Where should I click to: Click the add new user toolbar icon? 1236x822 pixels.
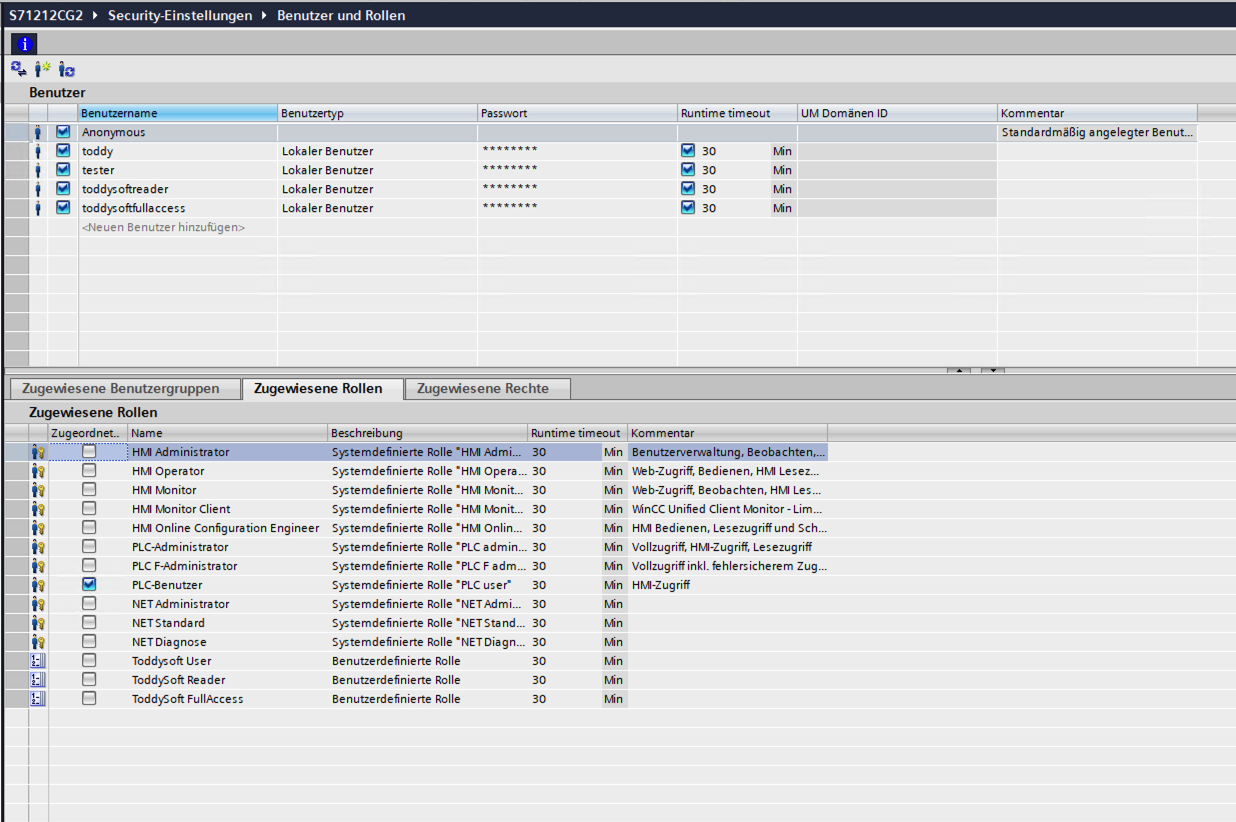(x=42, y=69)
